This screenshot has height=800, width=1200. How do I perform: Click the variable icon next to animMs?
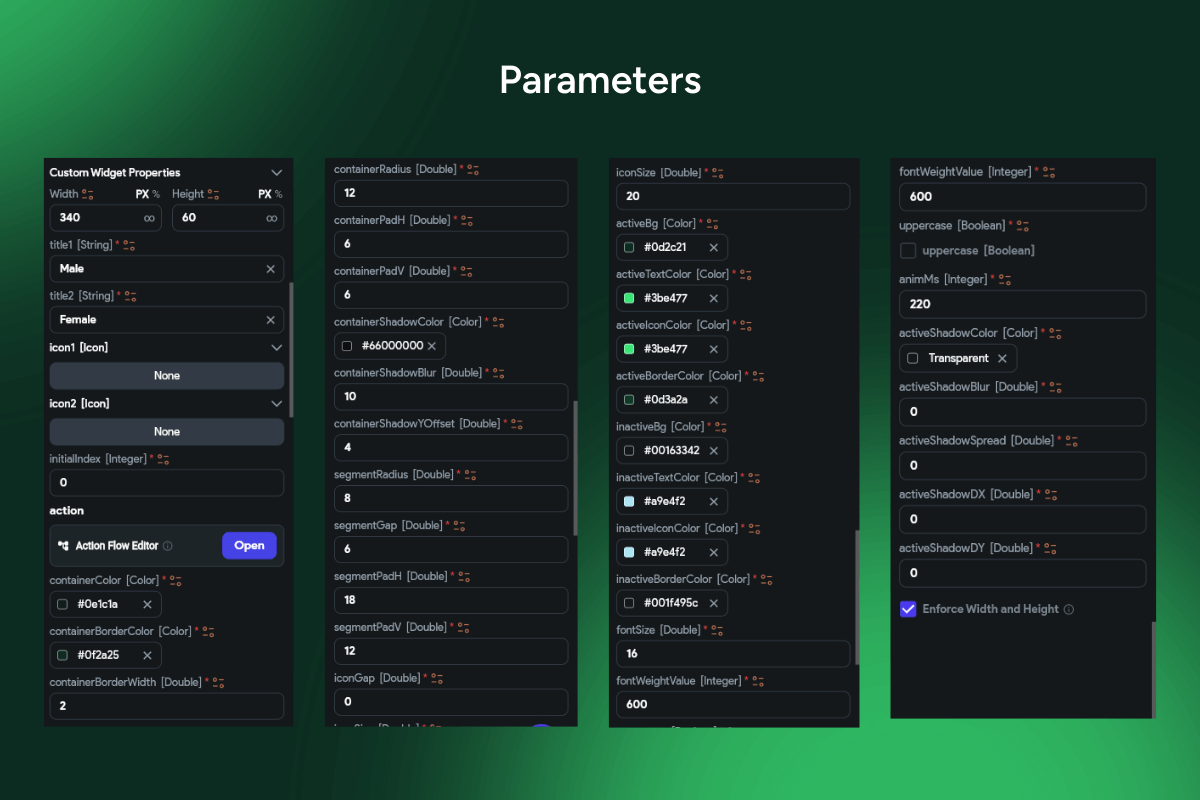coord(1004,280)
